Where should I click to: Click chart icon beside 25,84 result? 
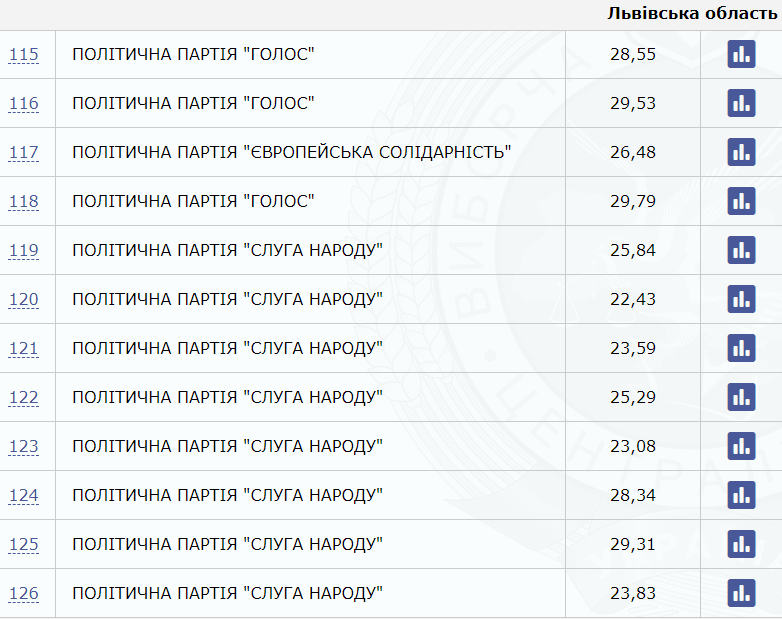point(741,250)
